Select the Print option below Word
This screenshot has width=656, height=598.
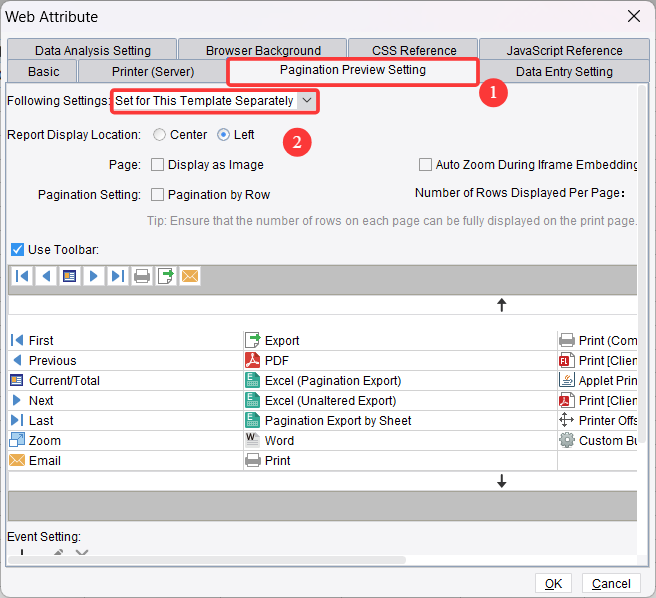[400, 460]
